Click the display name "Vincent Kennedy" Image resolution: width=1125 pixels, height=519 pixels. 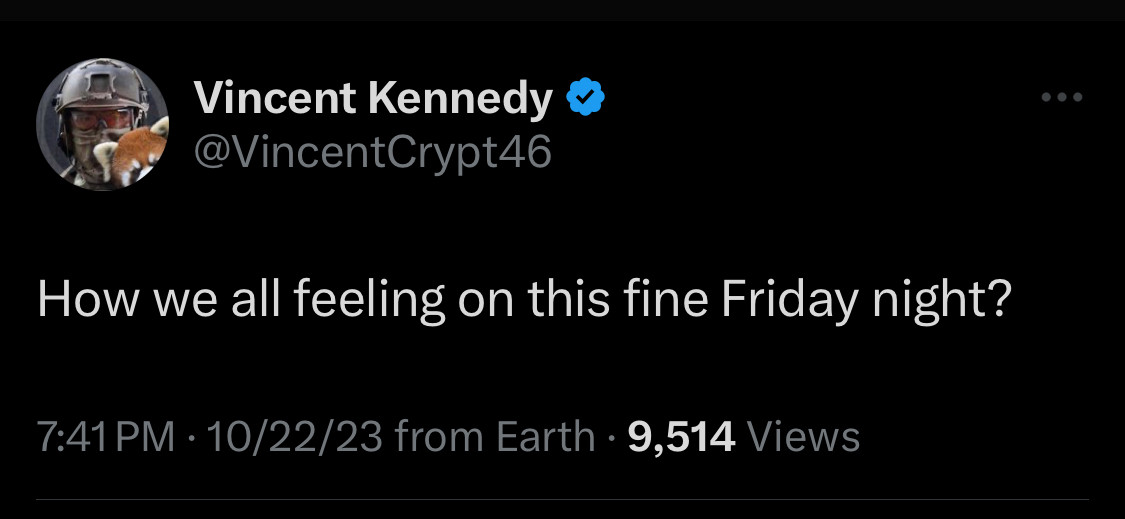click(x=373, y=98)
